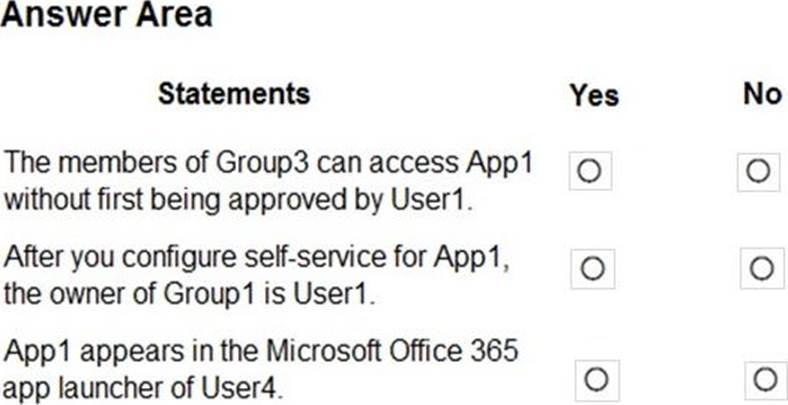Choose Yes for Group1 owner statement

coord(591,268)
